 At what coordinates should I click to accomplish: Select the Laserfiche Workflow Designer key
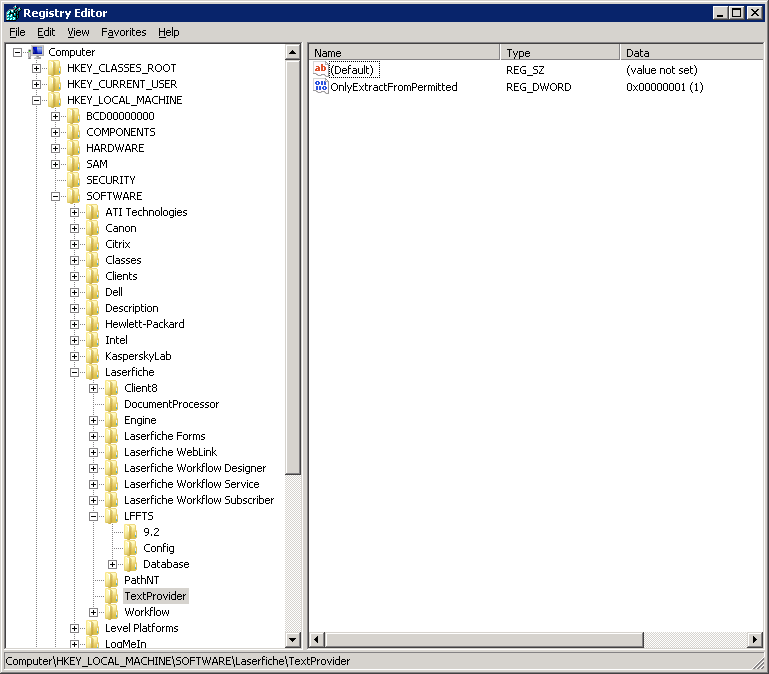pos(195,468)
